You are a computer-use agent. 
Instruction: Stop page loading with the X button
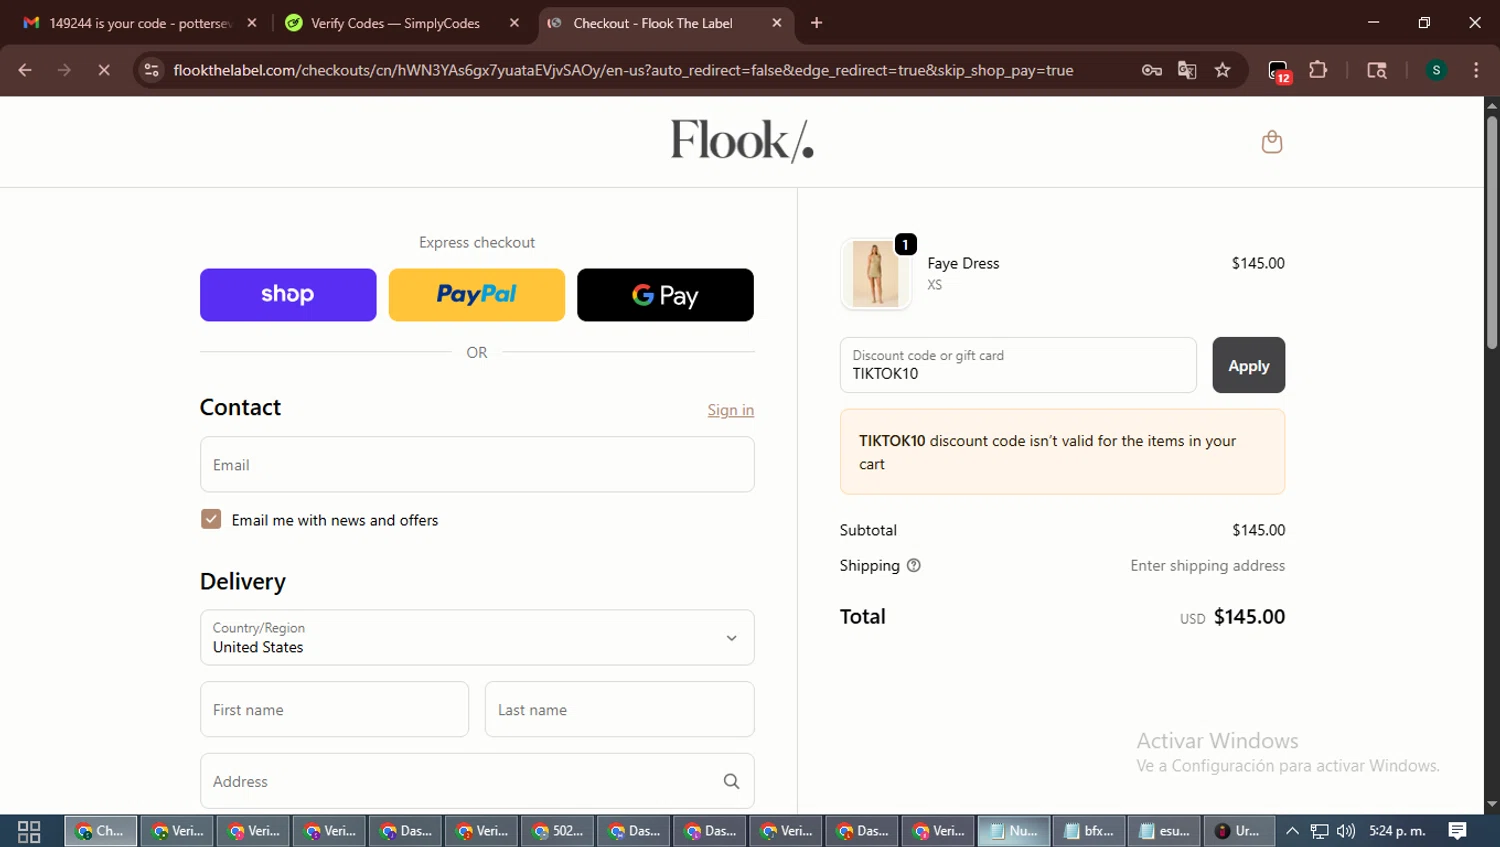[x=103, y=70]
